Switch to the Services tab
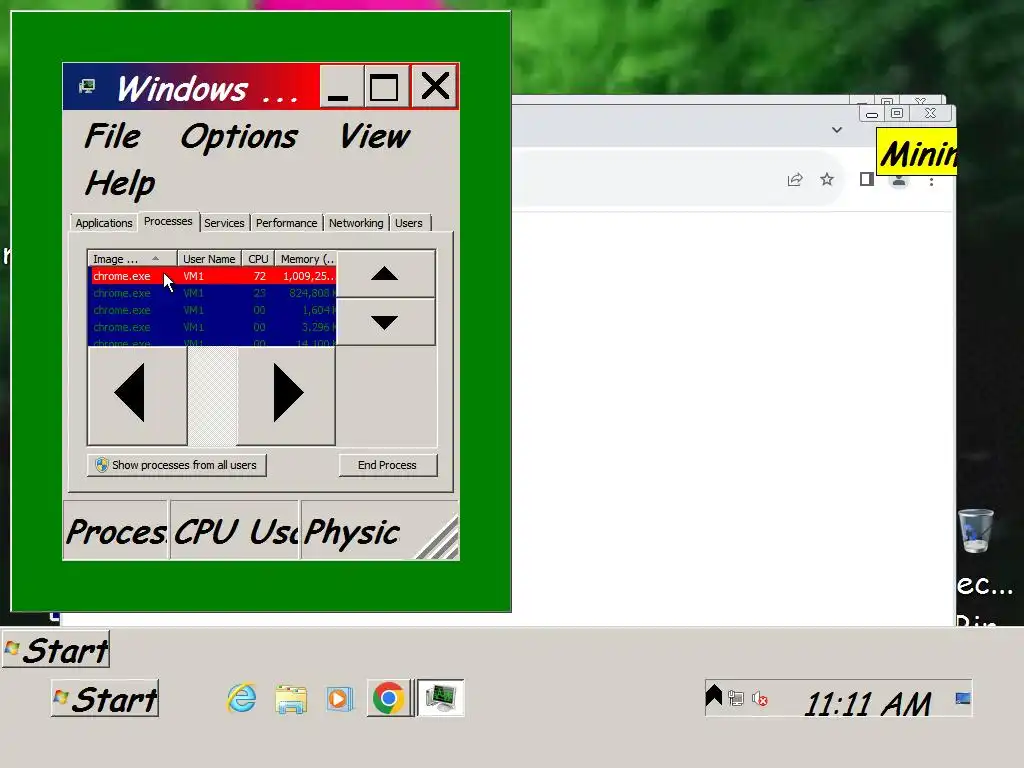This screenshot has width=1024, height=768. point(224,223)
